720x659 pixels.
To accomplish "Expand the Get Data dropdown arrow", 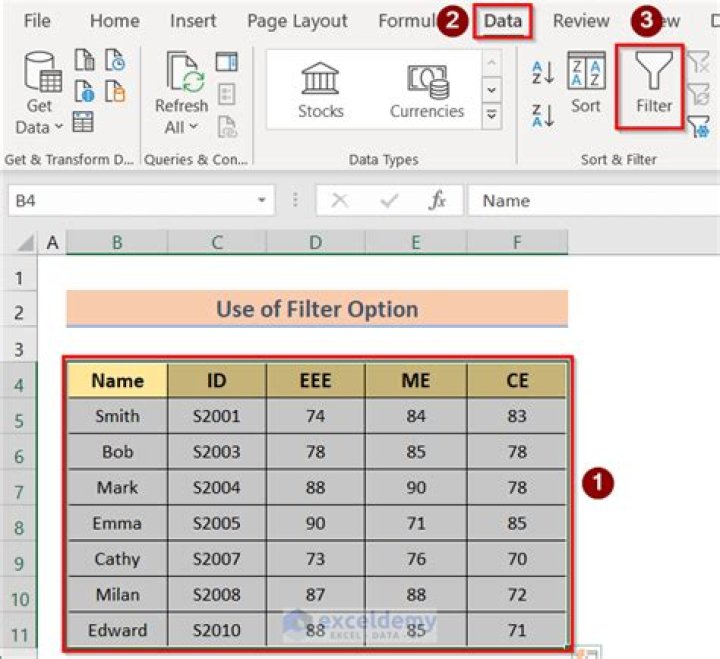I will (59, 126).
